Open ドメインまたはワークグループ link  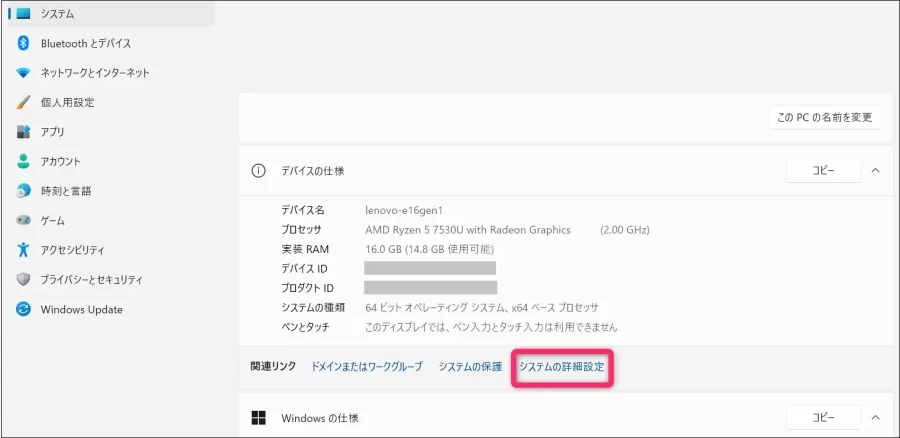(367, 366)
